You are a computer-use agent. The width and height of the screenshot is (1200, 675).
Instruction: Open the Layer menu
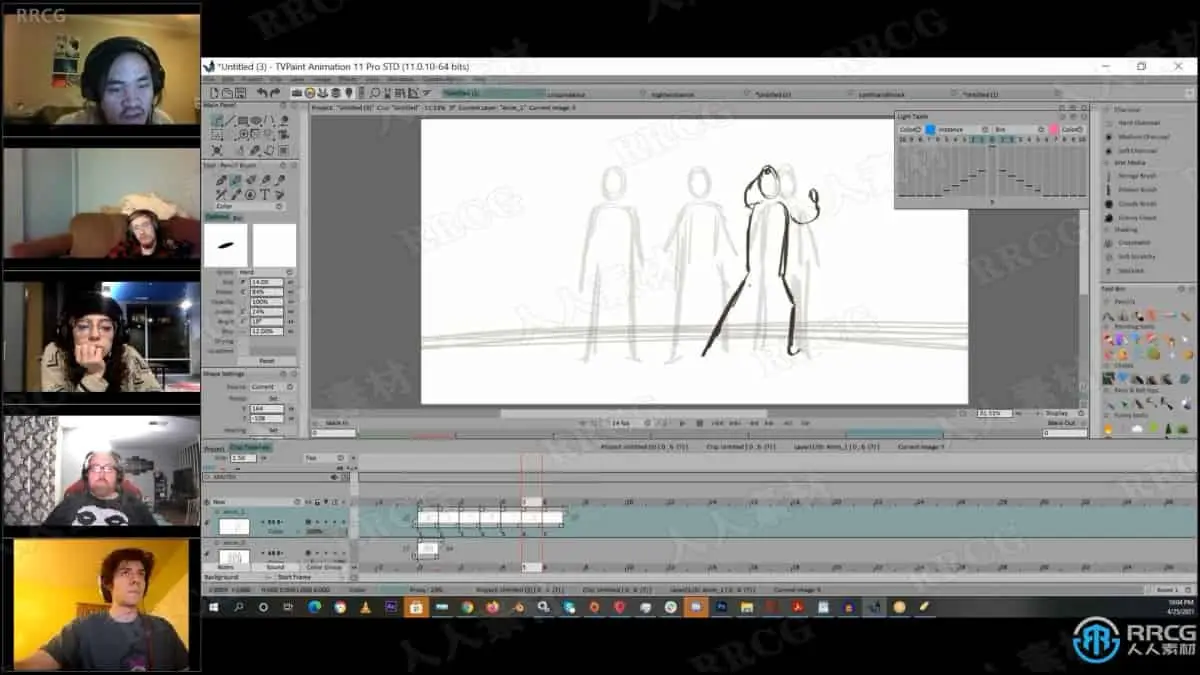tap(296, 79)
